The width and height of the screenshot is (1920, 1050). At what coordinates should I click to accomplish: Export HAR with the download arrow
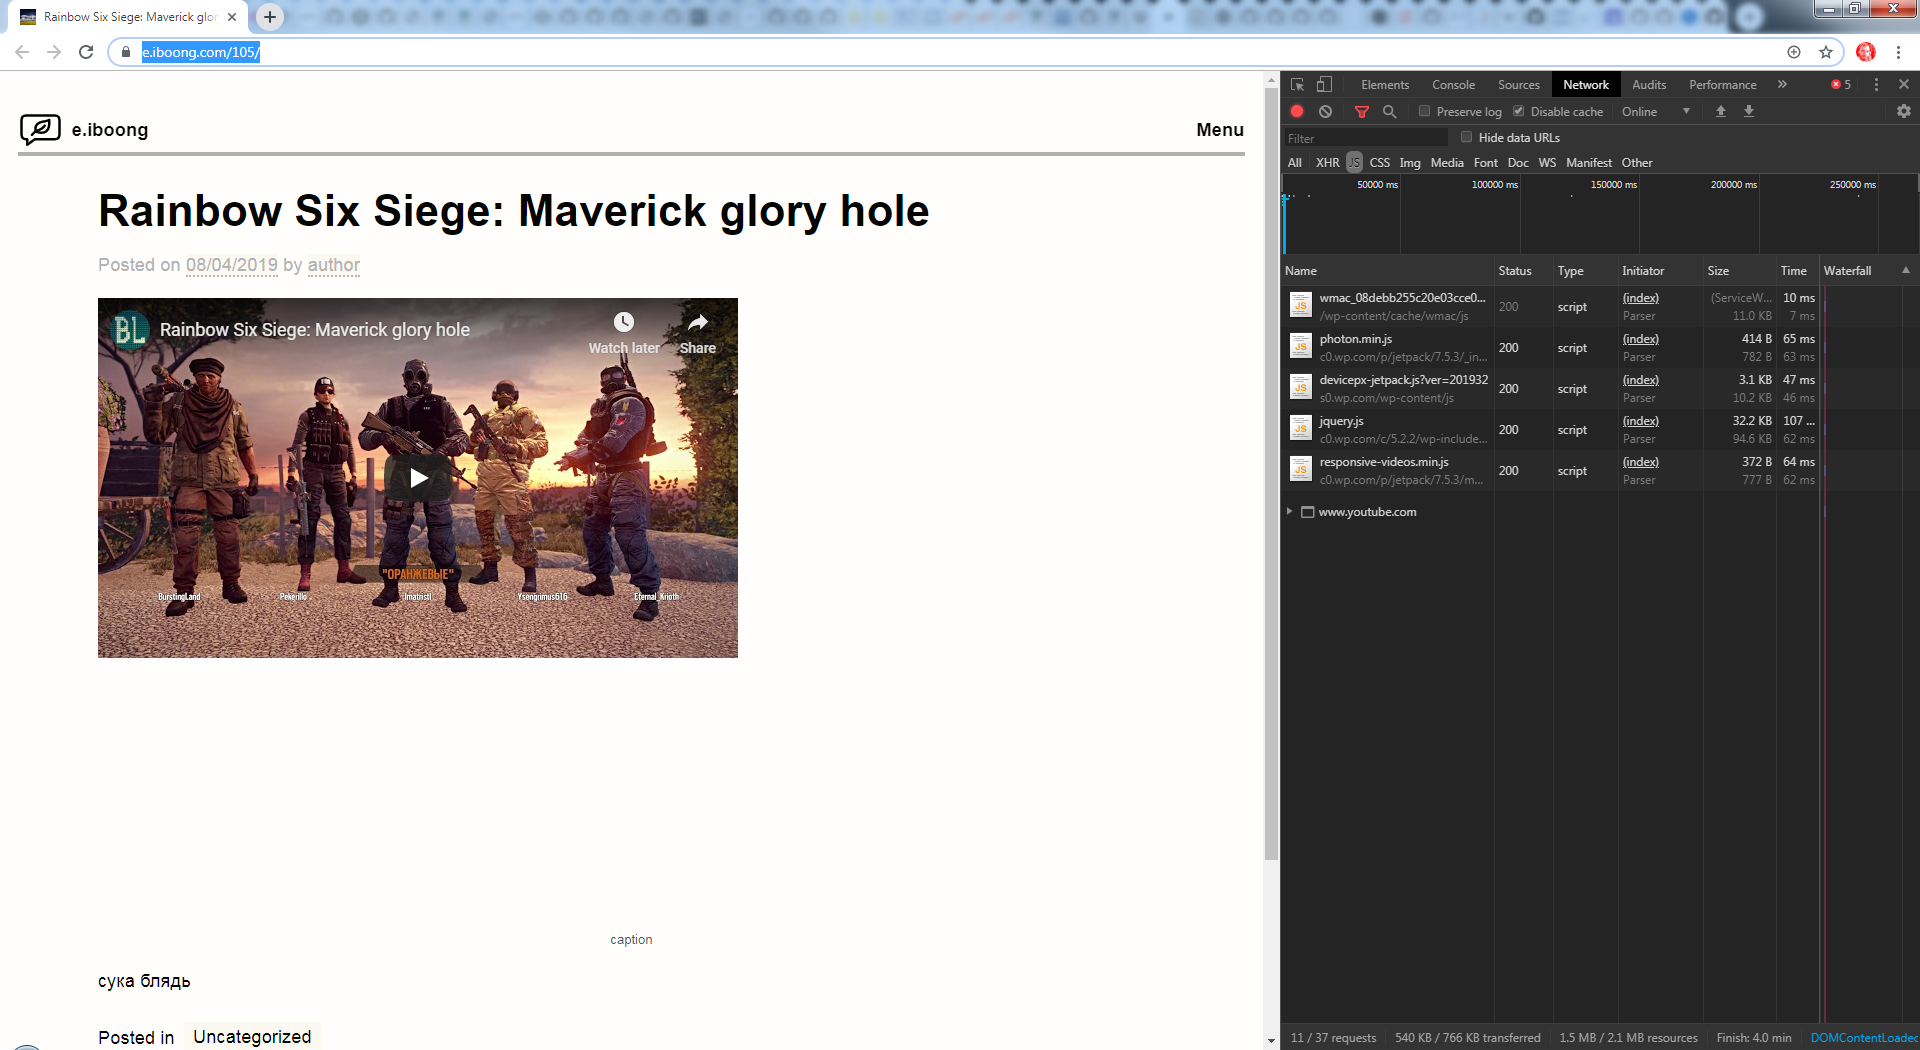point(1749,111)
